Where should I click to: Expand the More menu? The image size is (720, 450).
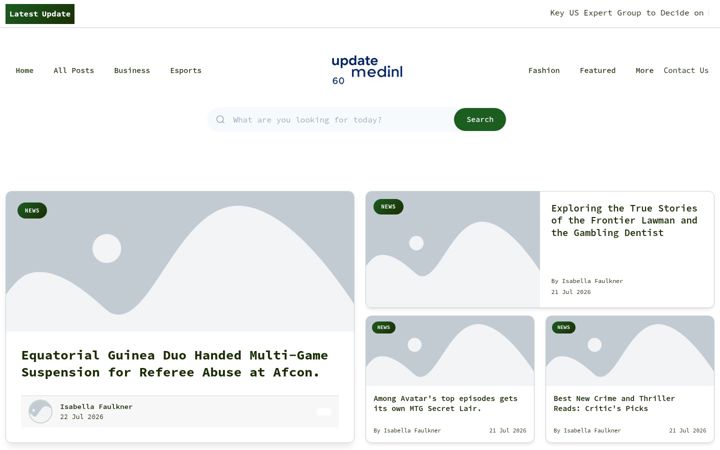(x=644, y=70)
